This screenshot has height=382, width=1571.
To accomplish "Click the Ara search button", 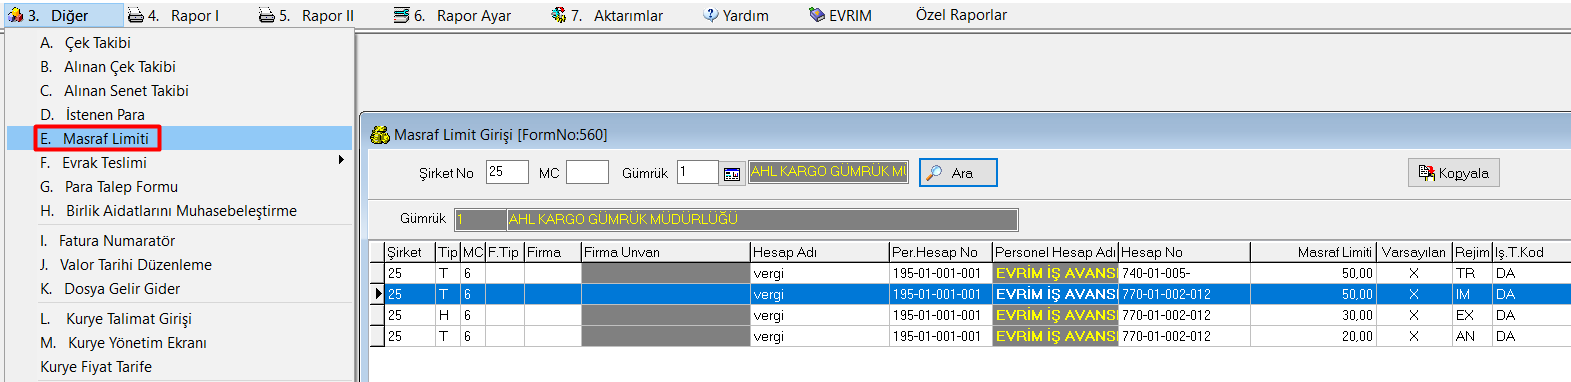I will tap(958, 173).
